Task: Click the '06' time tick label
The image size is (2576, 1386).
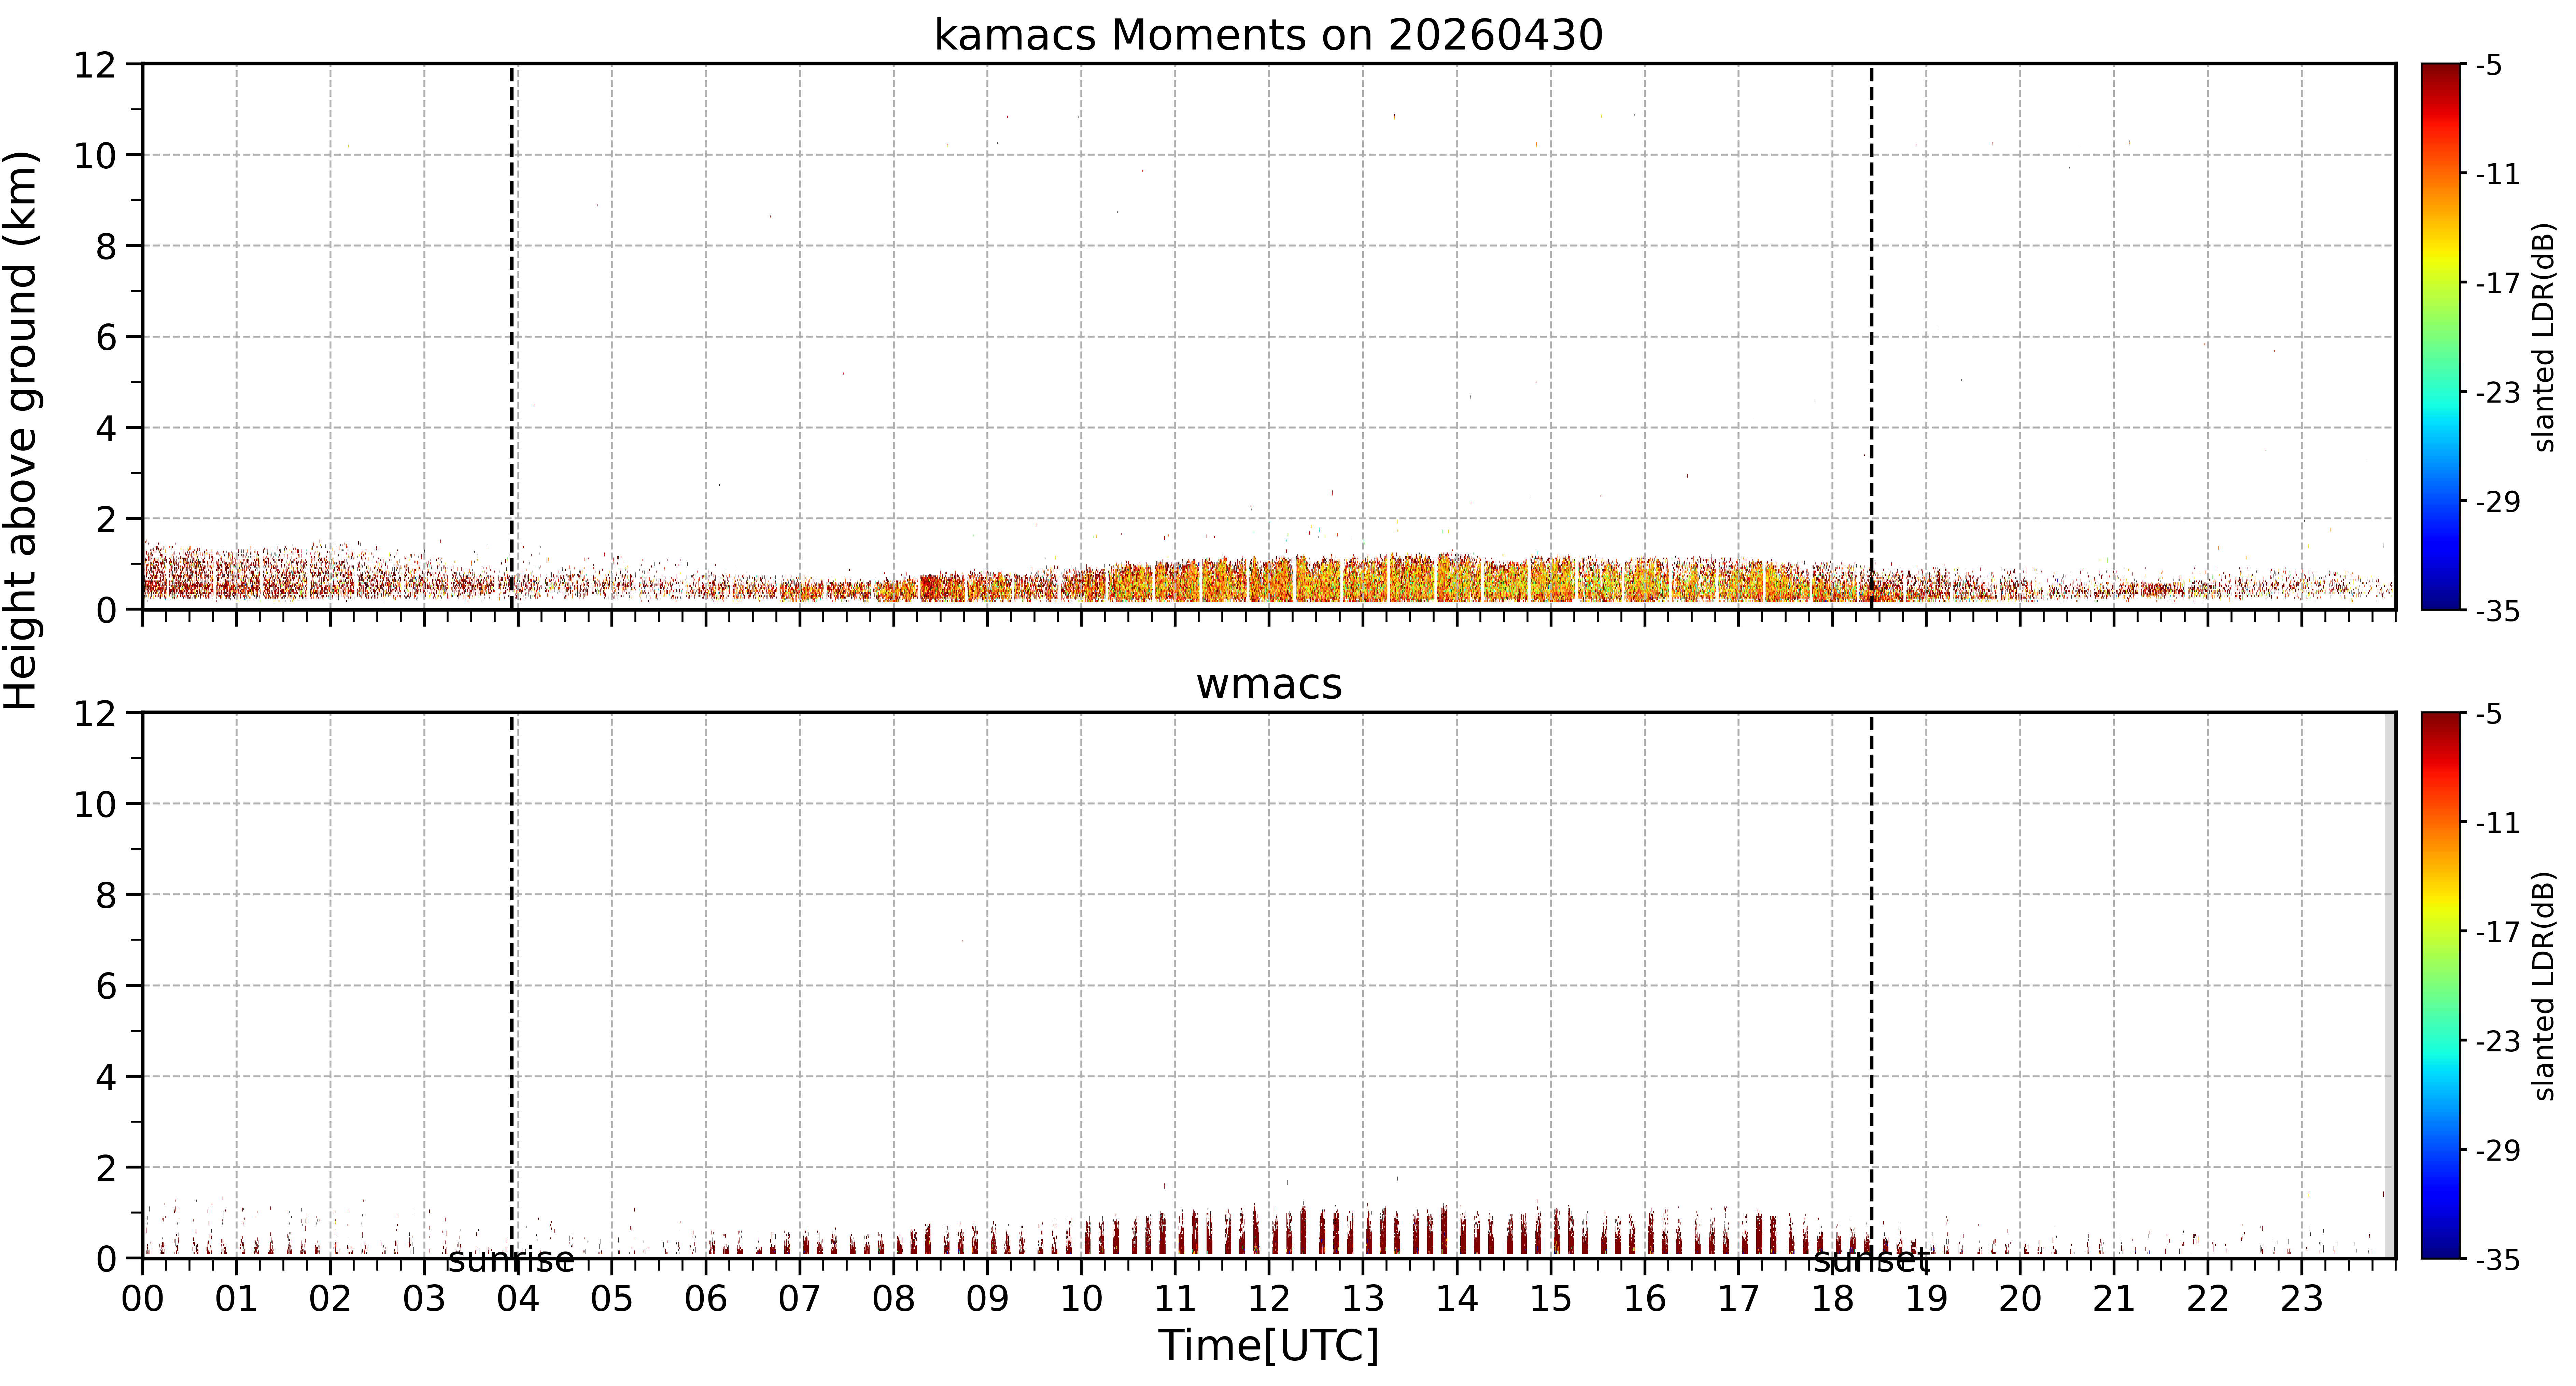Action: 706,1299
